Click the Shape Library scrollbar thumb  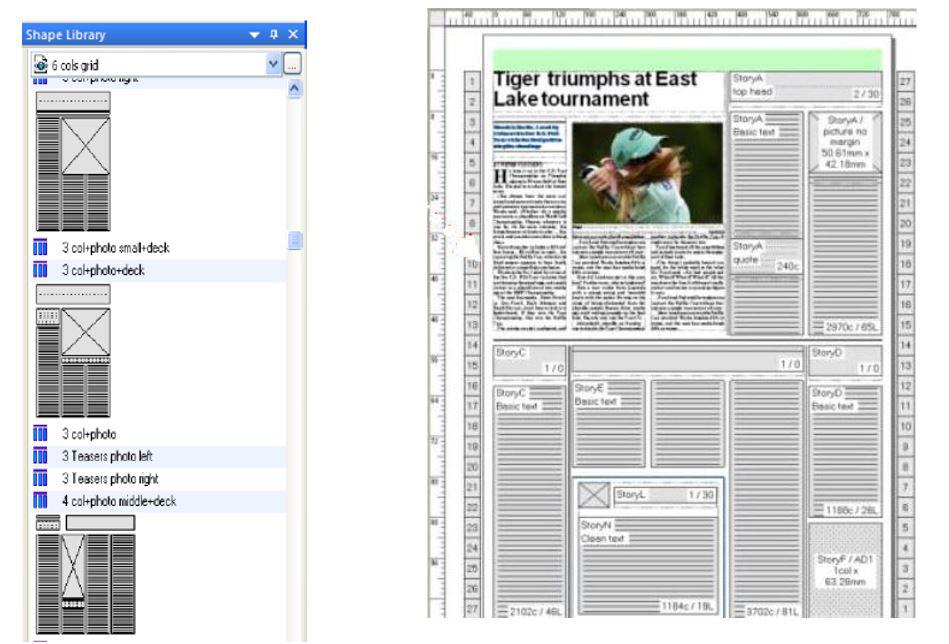(295, 241)
